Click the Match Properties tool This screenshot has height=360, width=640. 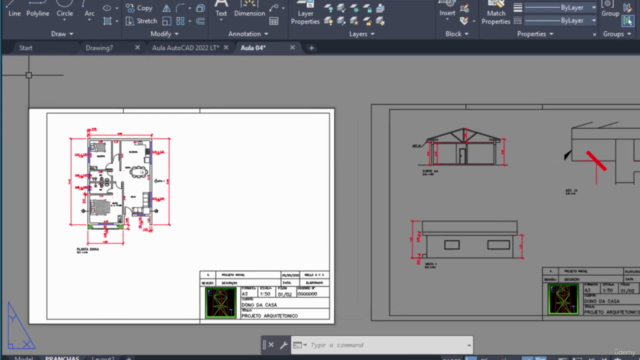tap(496, 12)
